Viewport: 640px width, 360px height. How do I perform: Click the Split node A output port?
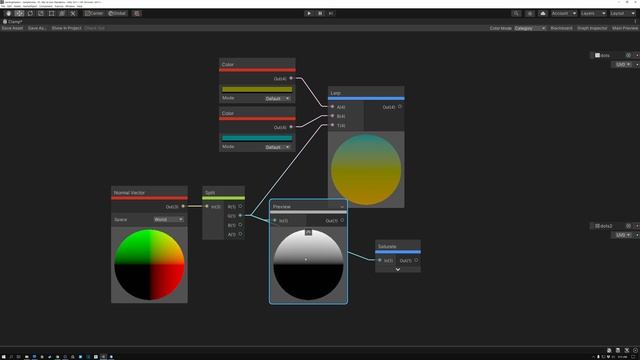pos(240,234)
